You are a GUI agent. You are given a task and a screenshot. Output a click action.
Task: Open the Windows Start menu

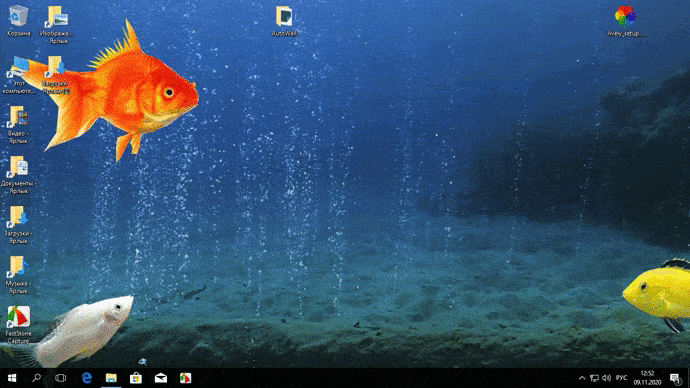click(x=12, y=378)
